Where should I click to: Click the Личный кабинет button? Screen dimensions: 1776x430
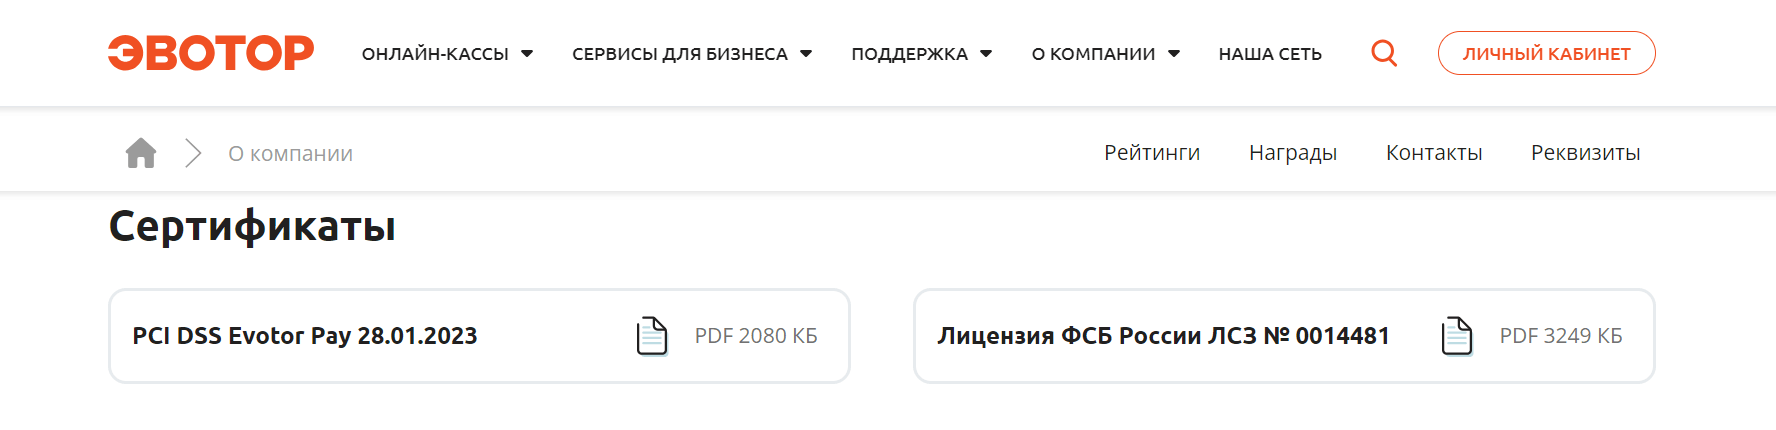click(x=1546, y=53)
